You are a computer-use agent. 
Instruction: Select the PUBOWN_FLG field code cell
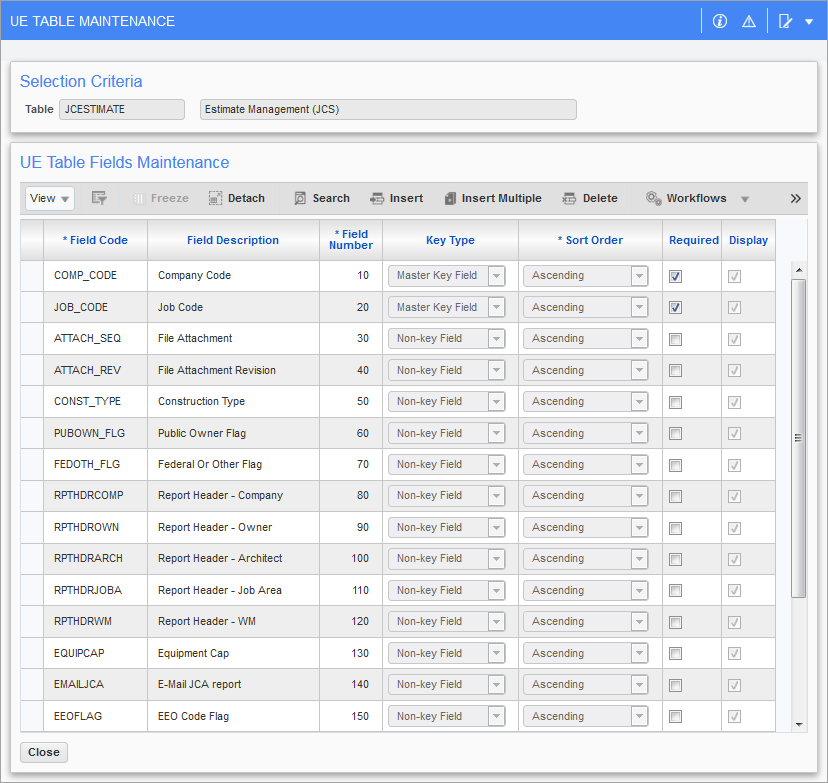(x=96, y=433)
